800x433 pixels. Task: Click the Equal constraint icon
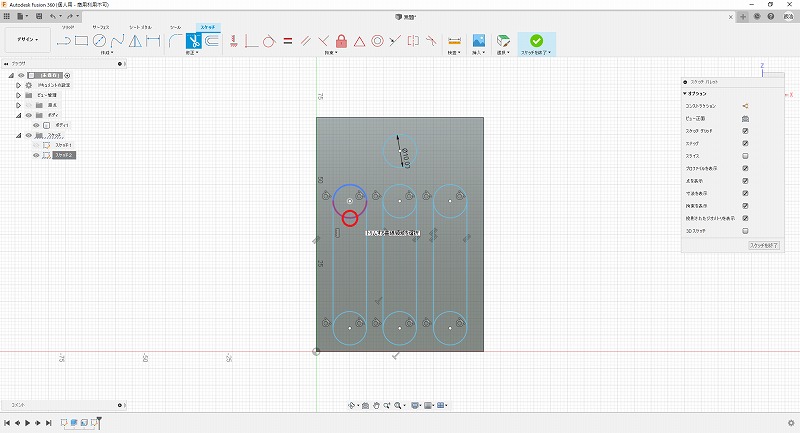pyautogui.click(x=287, y=41)
